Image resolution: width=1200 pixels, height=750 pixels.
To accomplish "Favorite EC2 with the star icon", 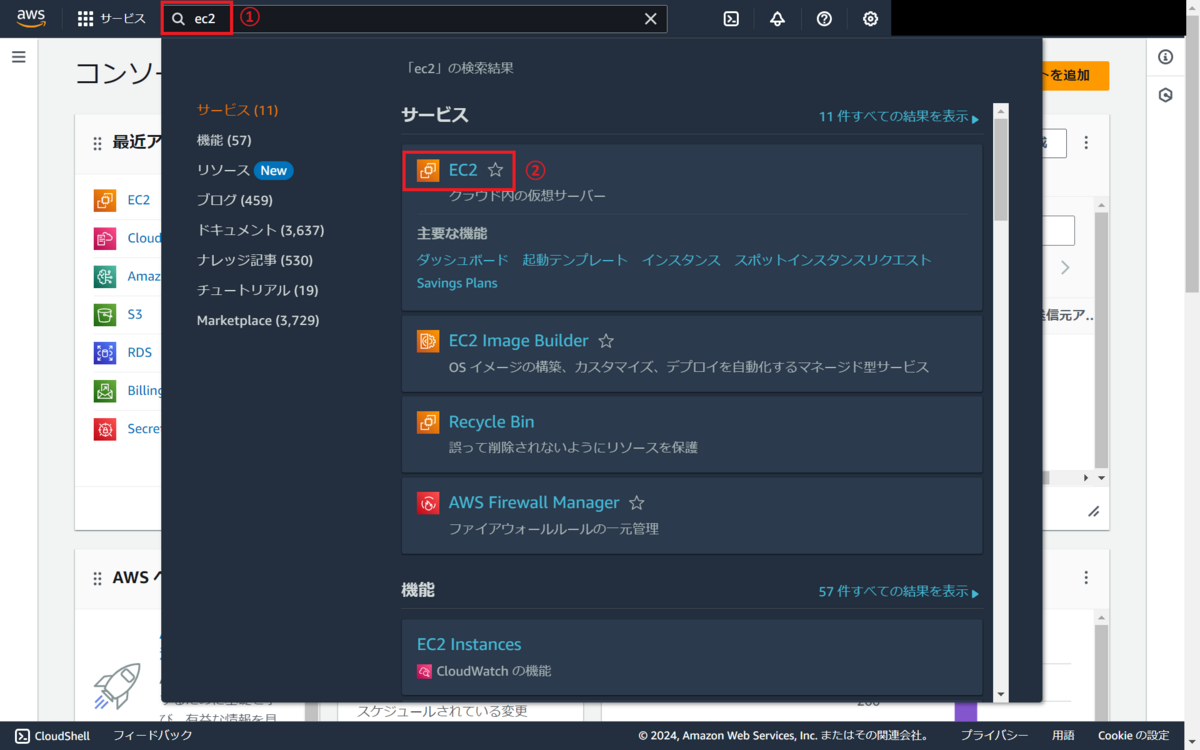I will click(495, 171).
